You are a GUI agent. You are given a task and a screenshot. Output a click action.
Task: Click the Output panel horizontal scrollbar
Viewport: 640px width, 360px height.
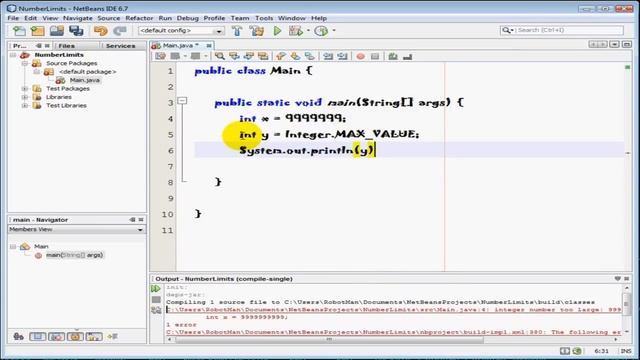tap(329, 340)
